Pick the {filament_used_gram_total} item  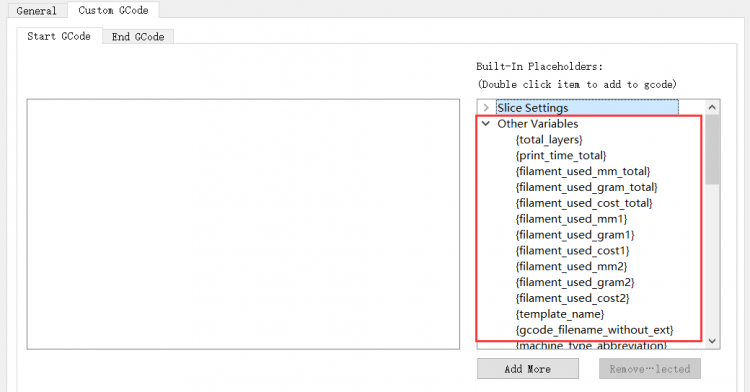[586, 187]
